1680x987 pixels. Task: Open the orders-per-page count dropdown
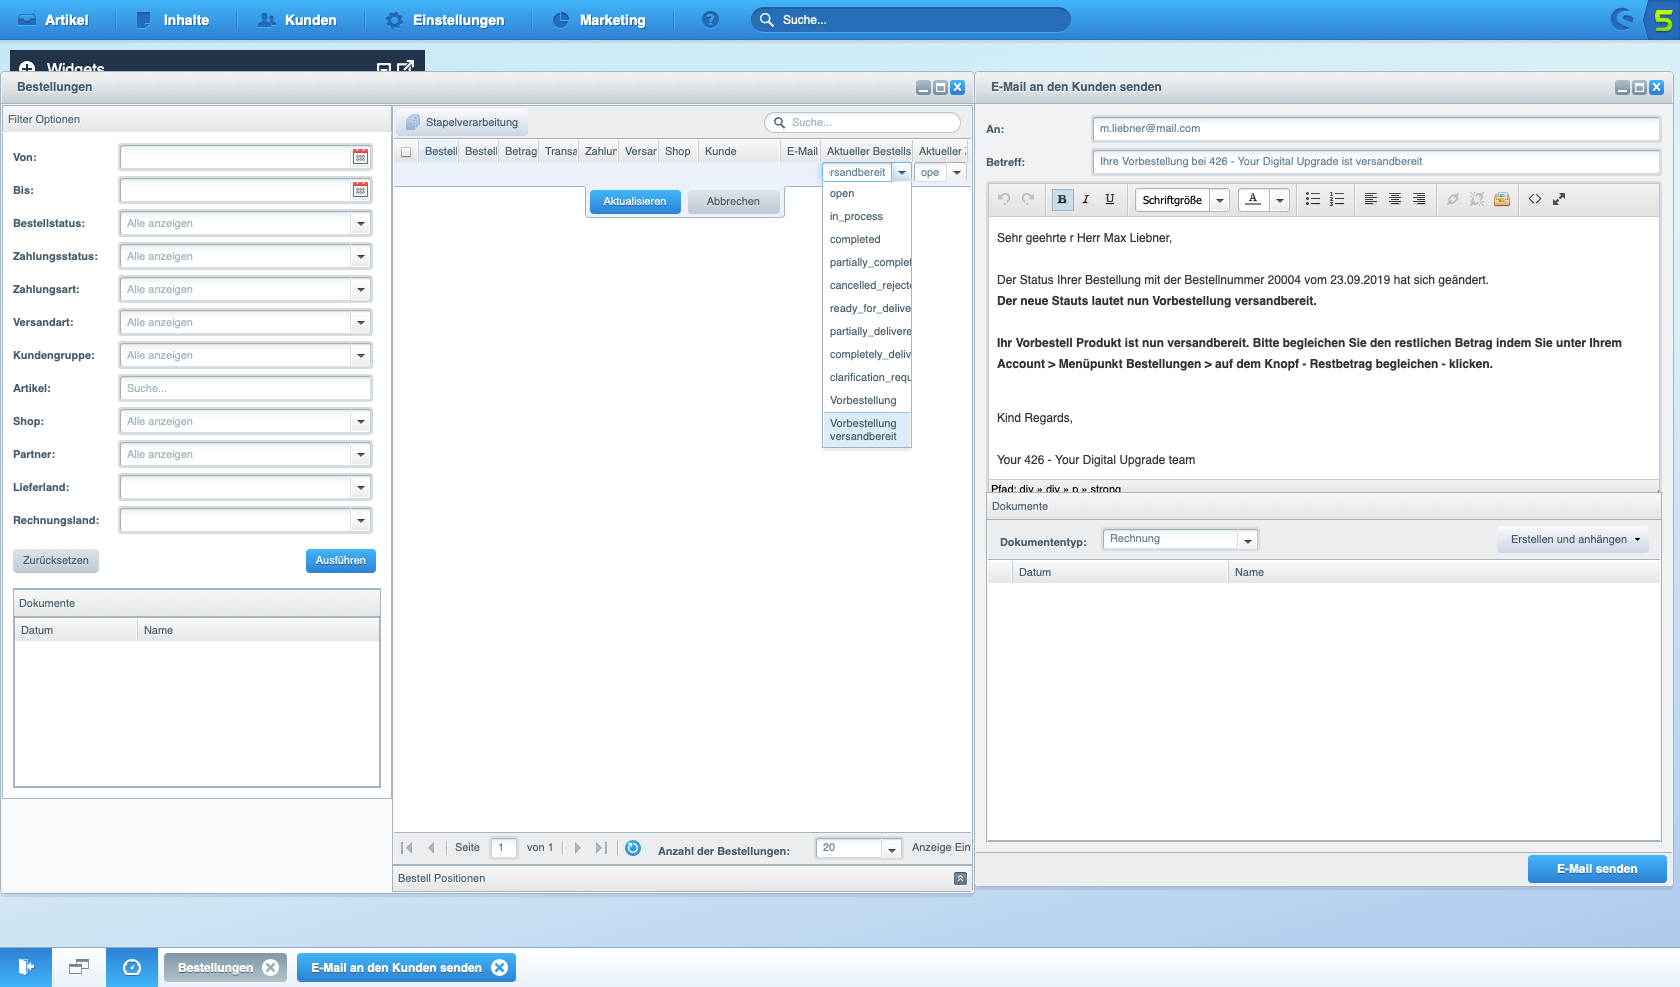(x=892, y=849)
